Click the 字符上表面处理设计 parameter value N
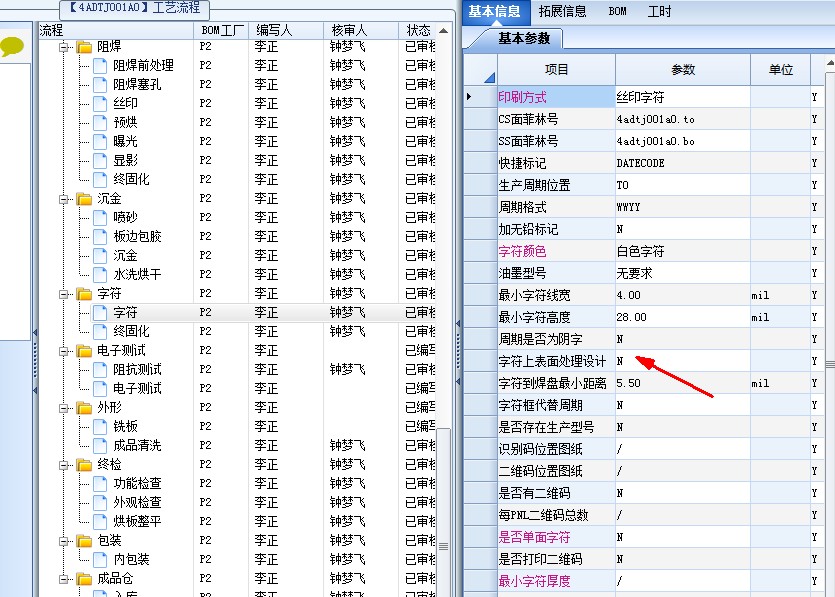Viewport: 835px width, 597px height. [x=620, y=362]
